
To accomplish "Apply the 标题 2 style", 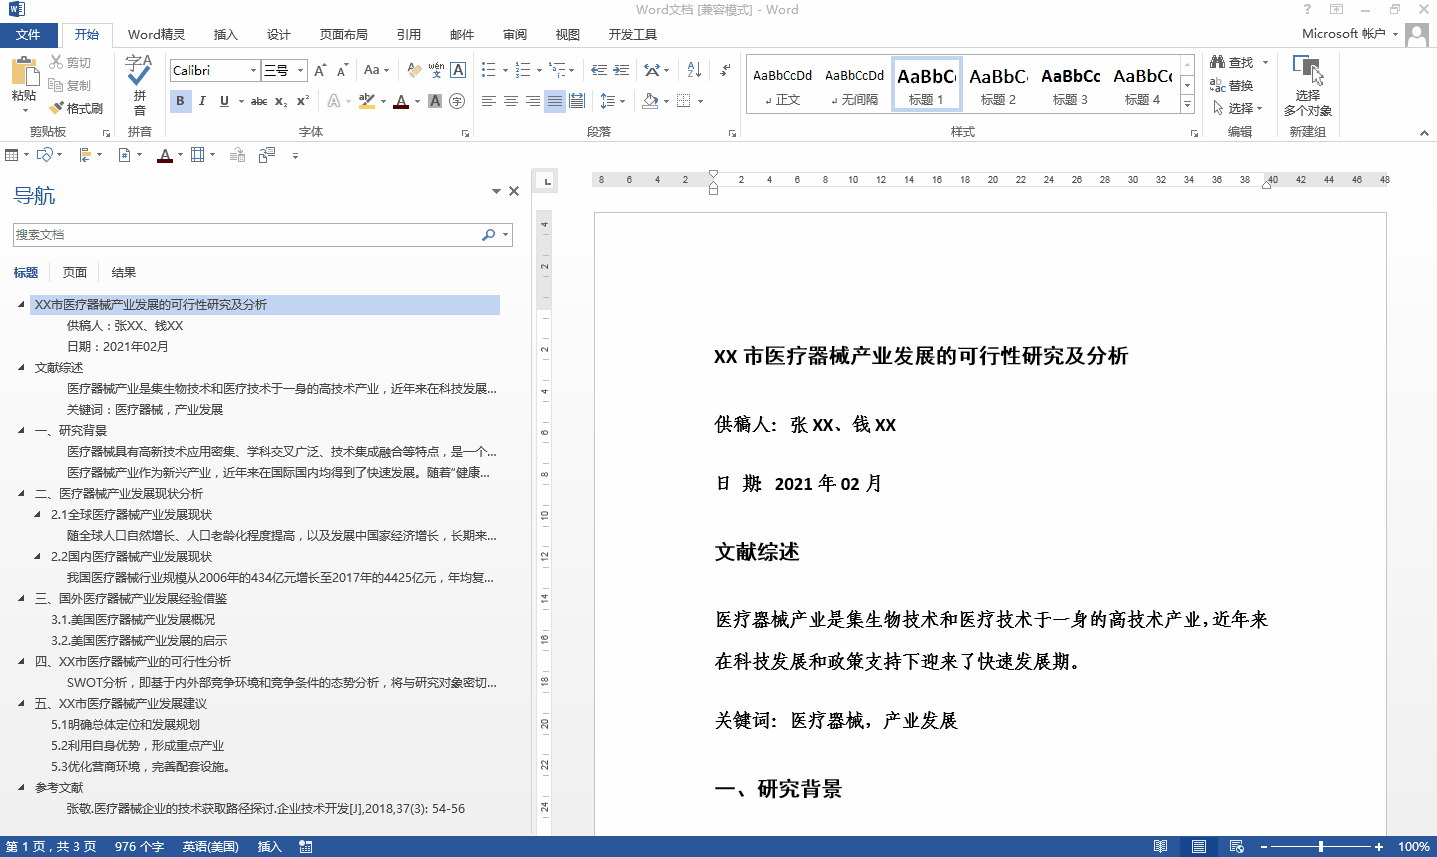I will tap(997, 83).
